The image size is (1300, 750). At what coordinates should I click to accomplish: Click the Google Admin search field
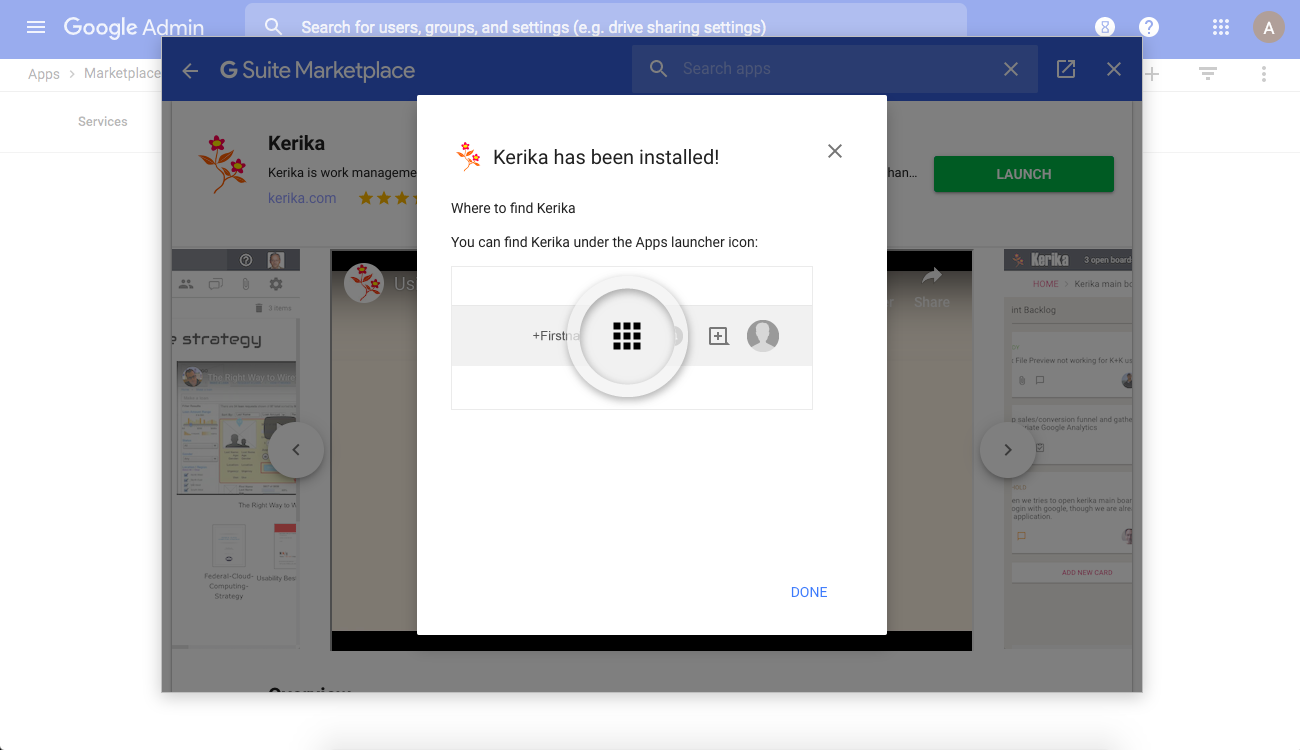[606, 27]
